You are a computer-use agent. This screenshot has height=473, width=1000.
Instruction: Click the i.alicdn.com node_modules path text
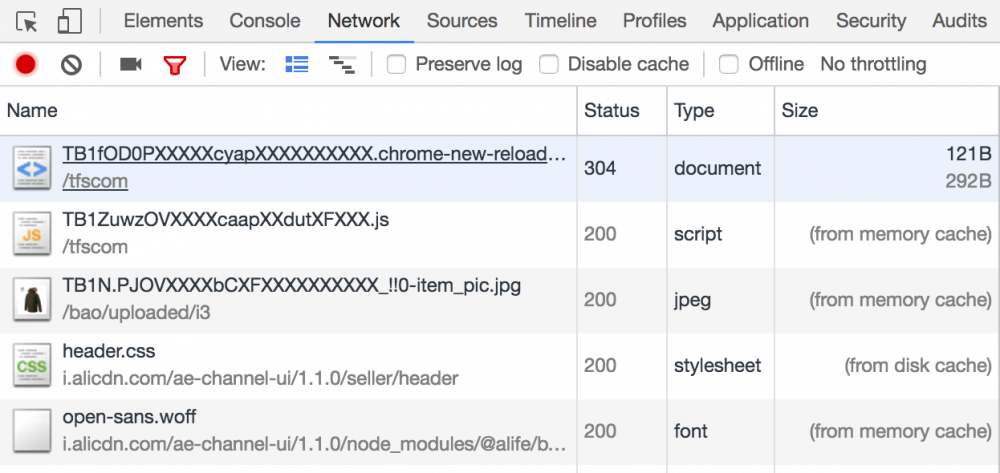pyautogui.click(x=314, y=444)
